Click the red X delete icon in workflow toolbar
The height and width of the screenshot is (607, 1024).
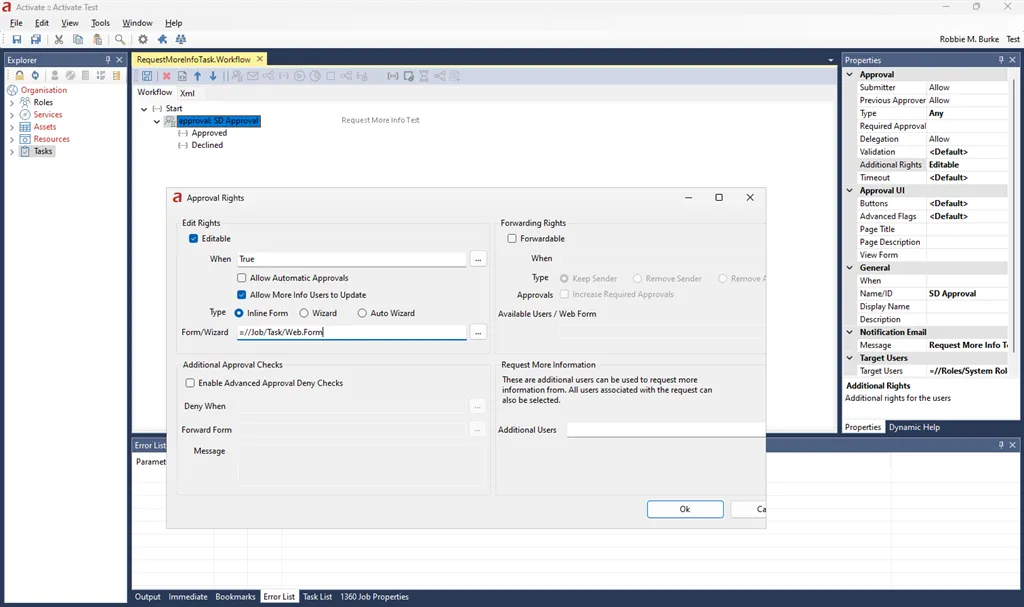coord(167,76)
